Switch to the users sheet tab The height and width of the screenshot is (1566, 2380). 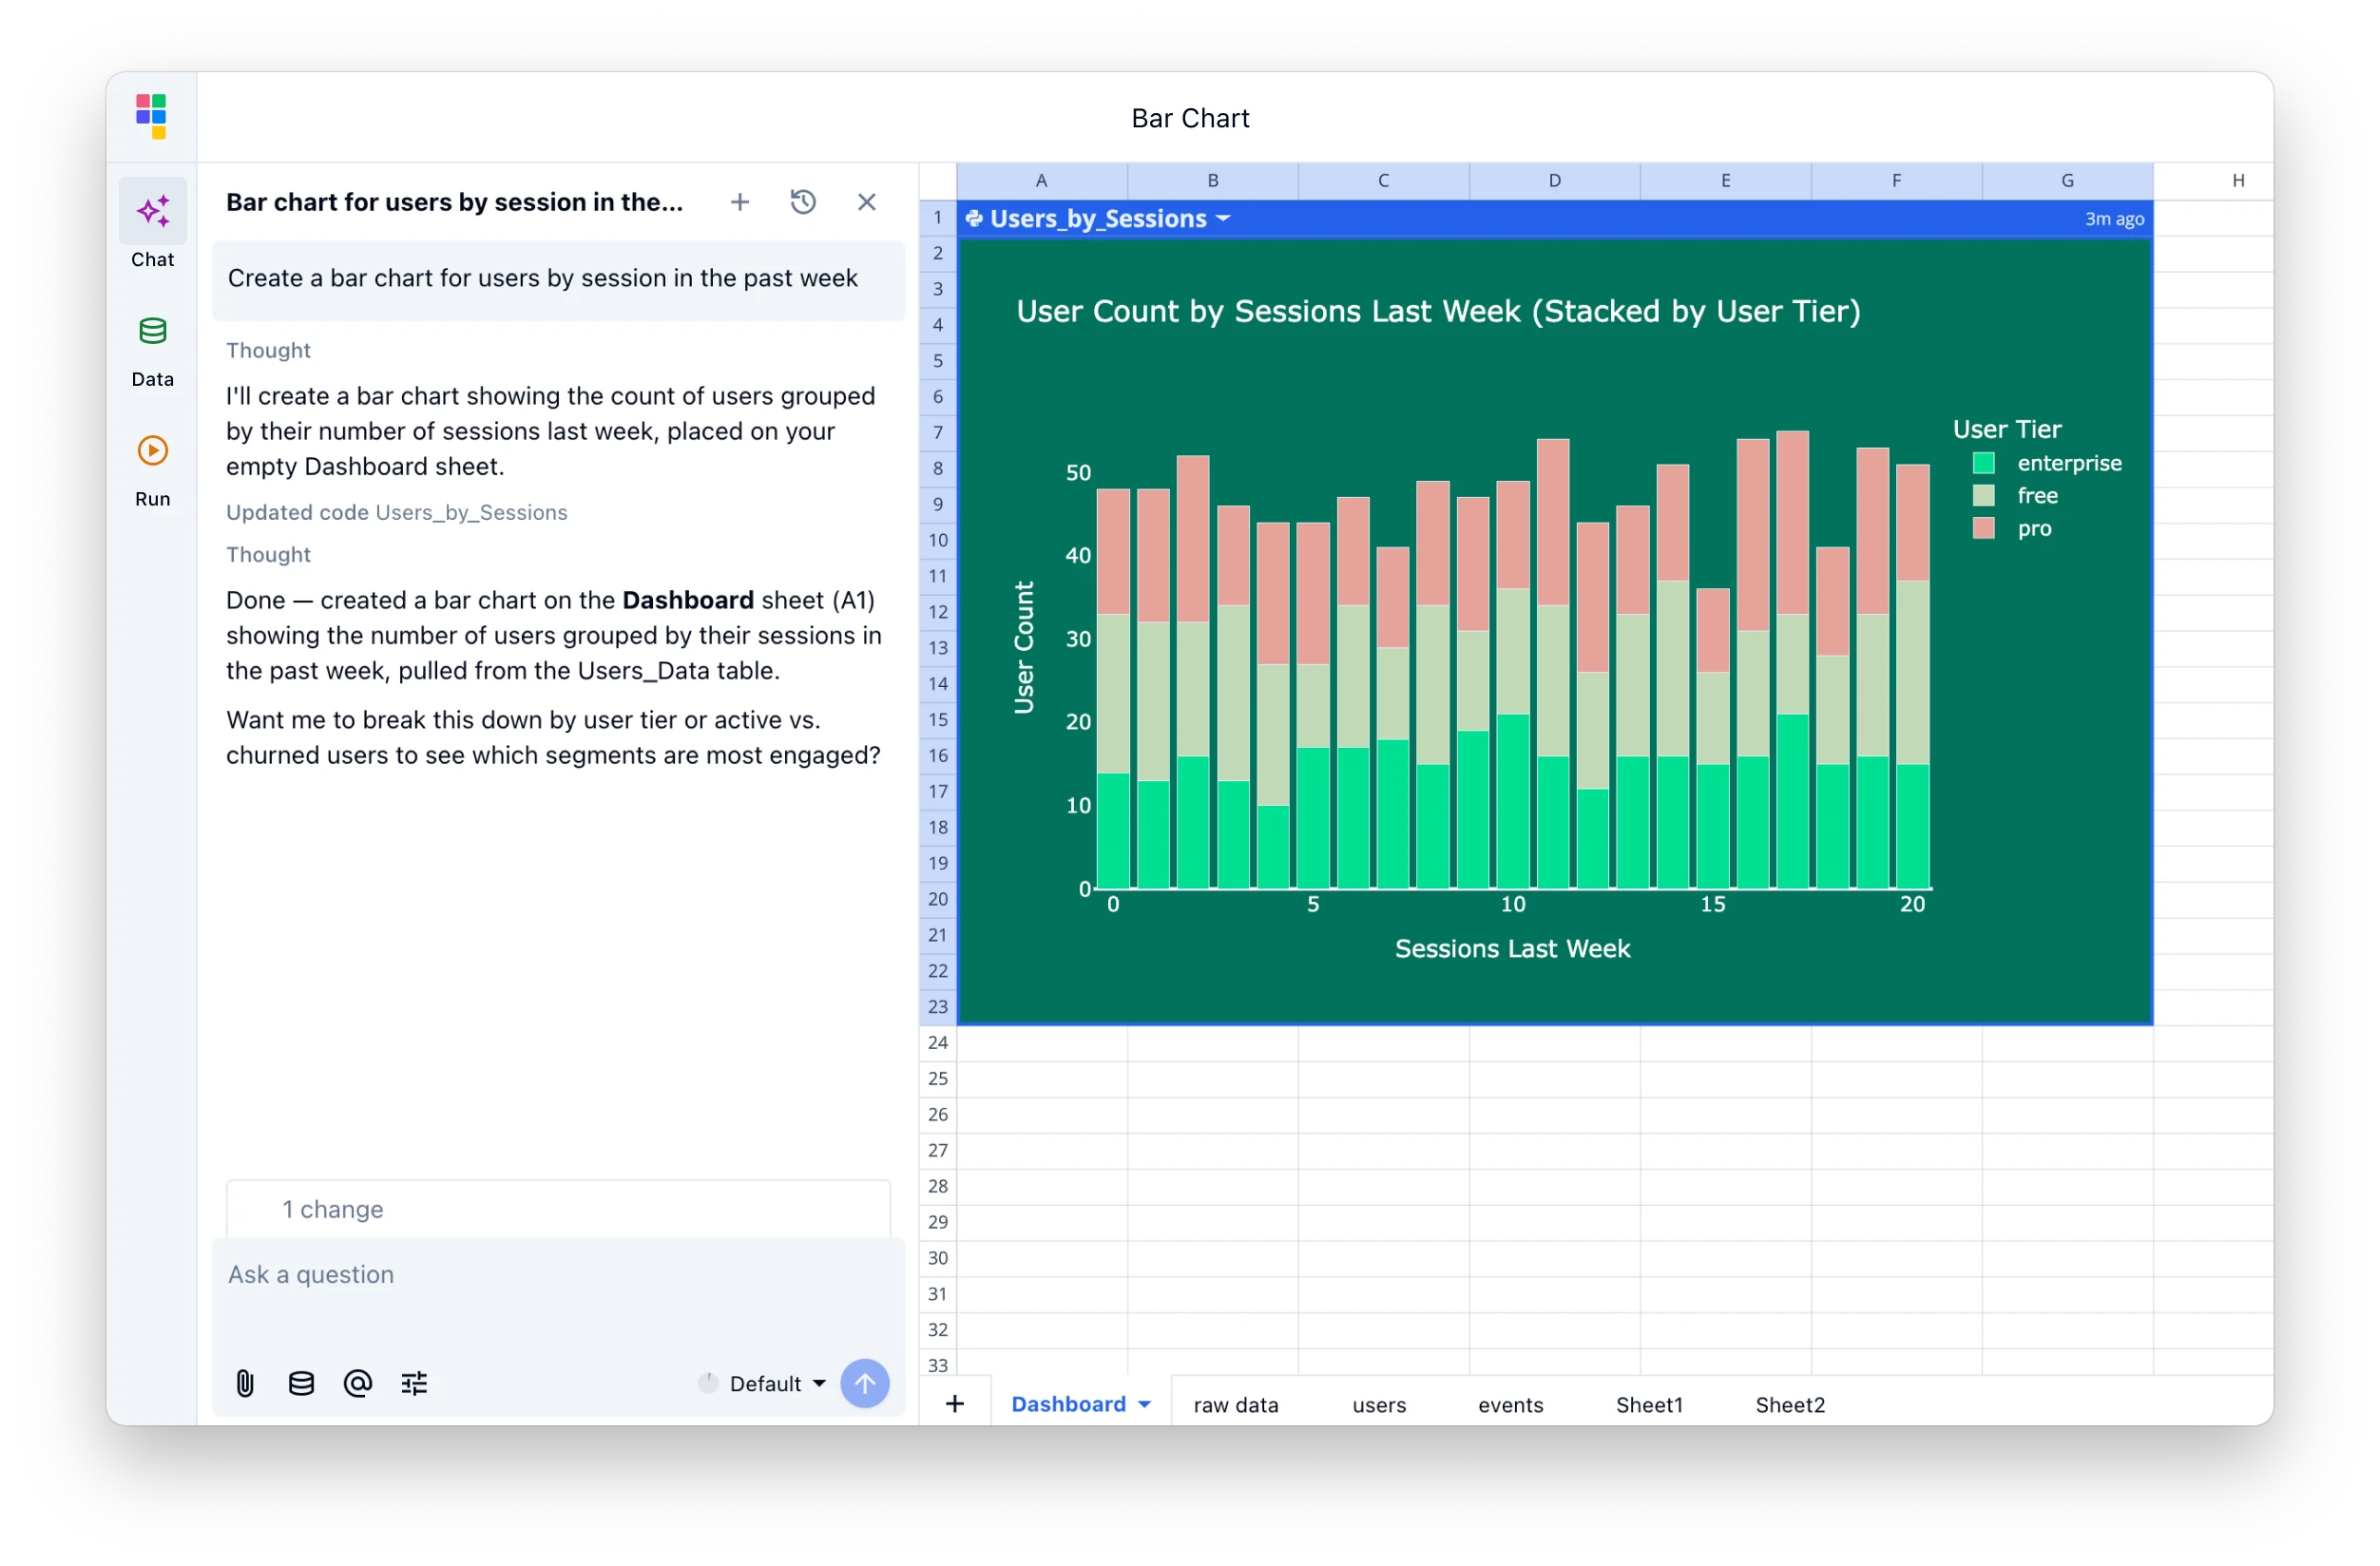coord(1379,1404)
